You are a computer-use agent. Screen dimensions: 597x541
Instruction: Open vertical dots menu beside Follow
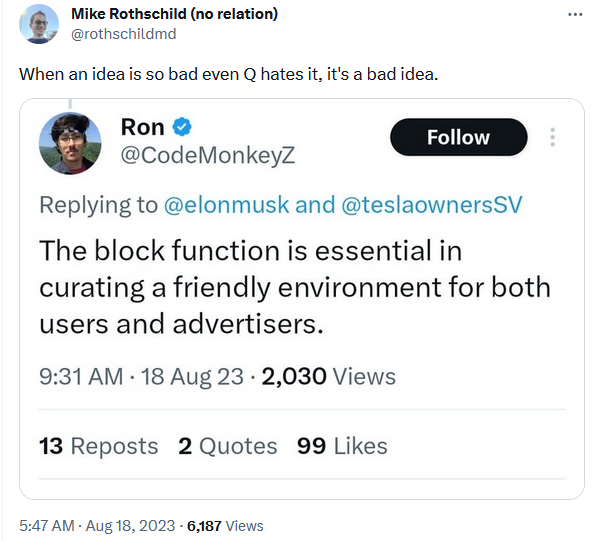[x=552, y=137]
